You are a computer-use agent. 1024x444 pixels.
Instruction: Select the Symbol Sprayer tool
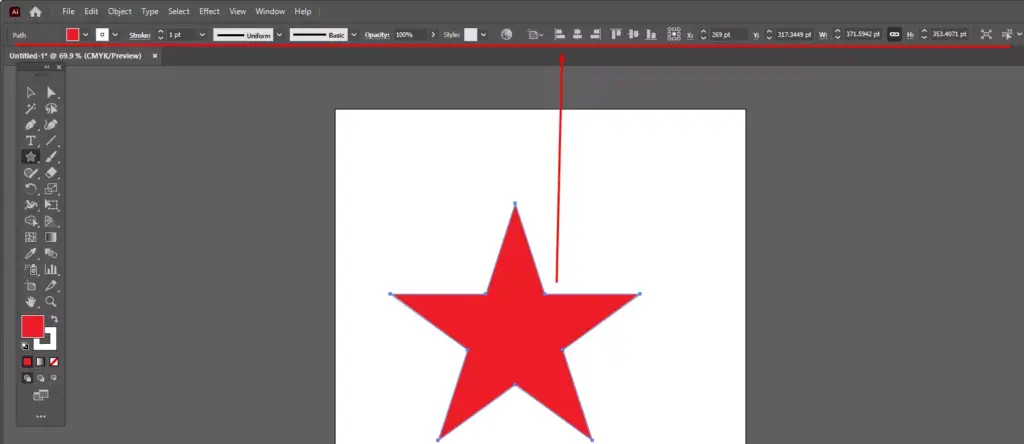tap(31, 270)
